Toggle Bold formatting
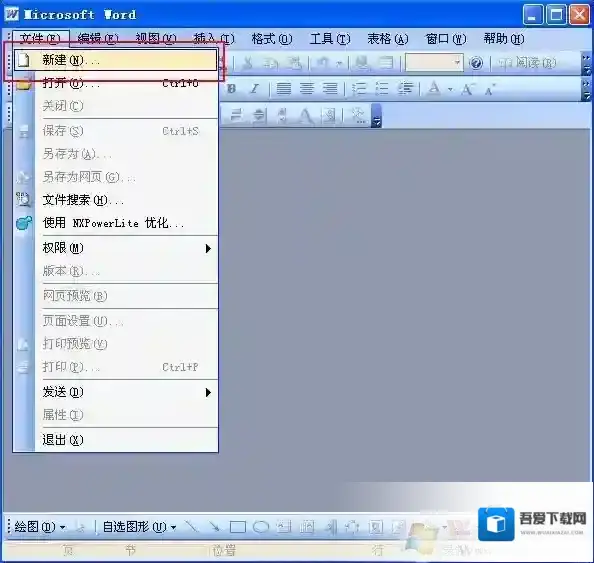 click(231, 89)
